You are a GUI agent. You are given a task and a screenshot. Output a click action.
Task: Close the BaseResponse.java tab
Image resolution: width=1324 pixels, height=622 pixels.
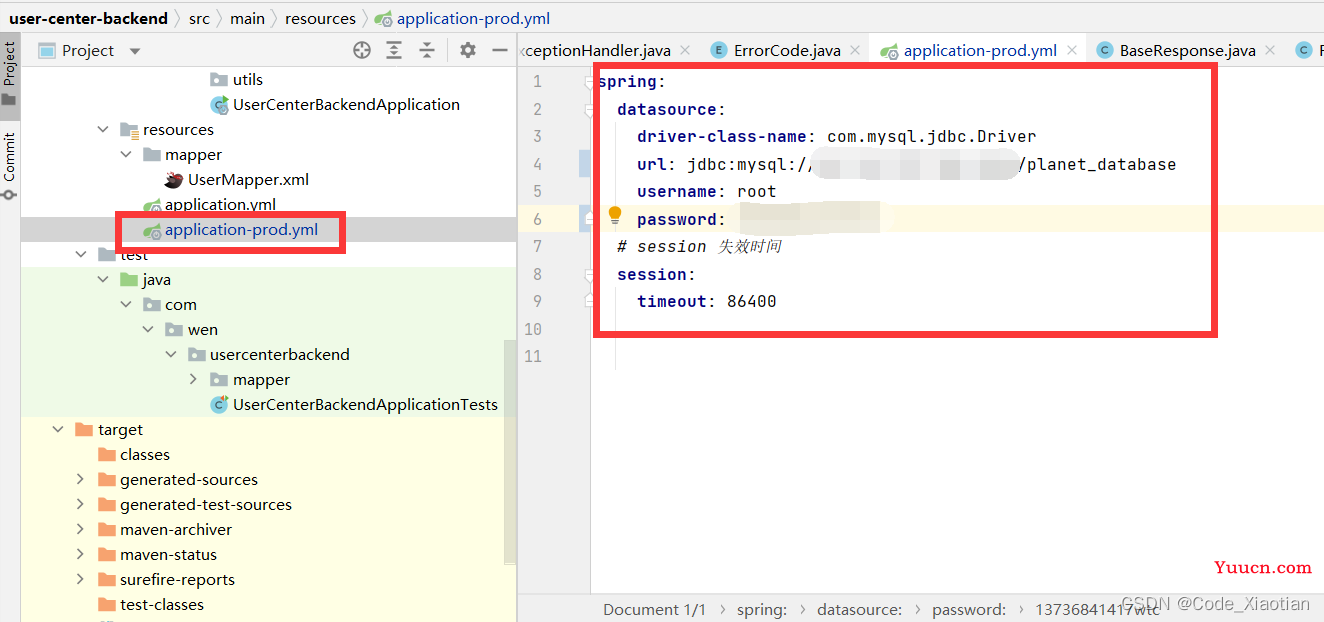(x=1270, y=50)
